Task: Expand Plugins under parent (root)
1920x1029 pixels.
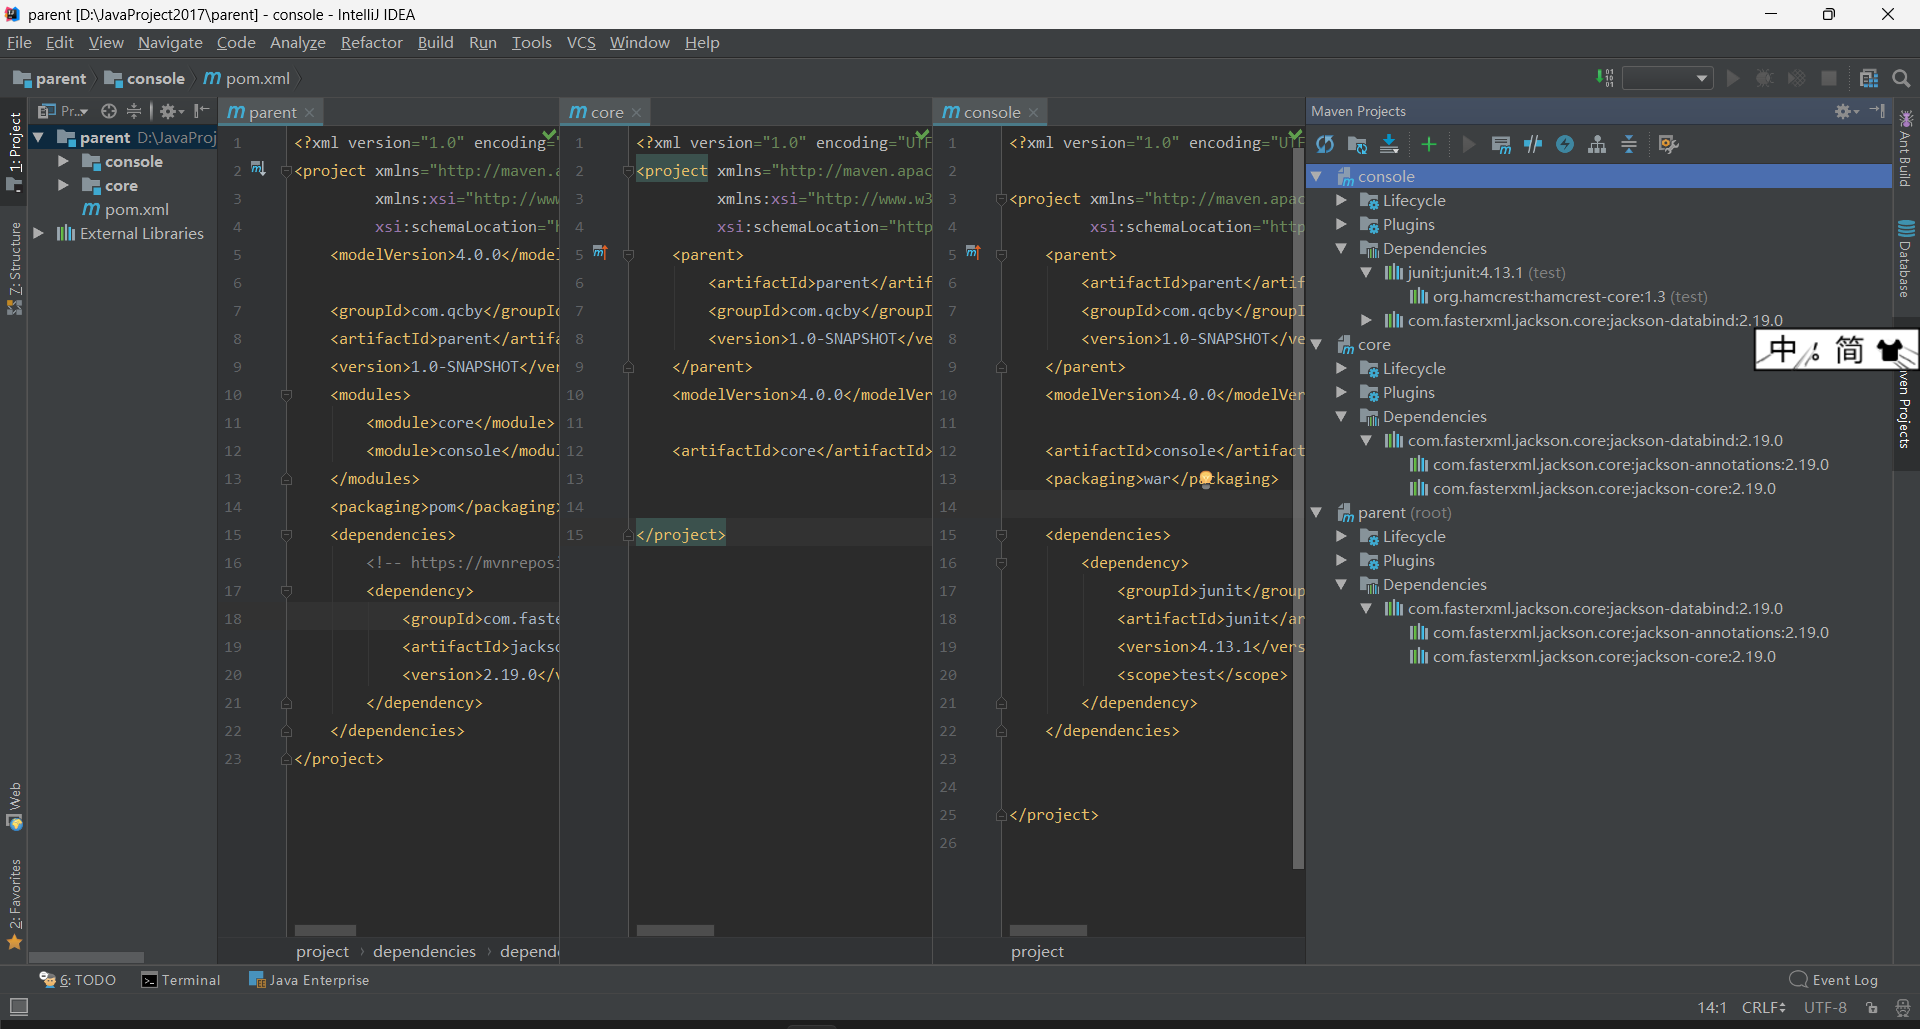Action: [1341, 560]
